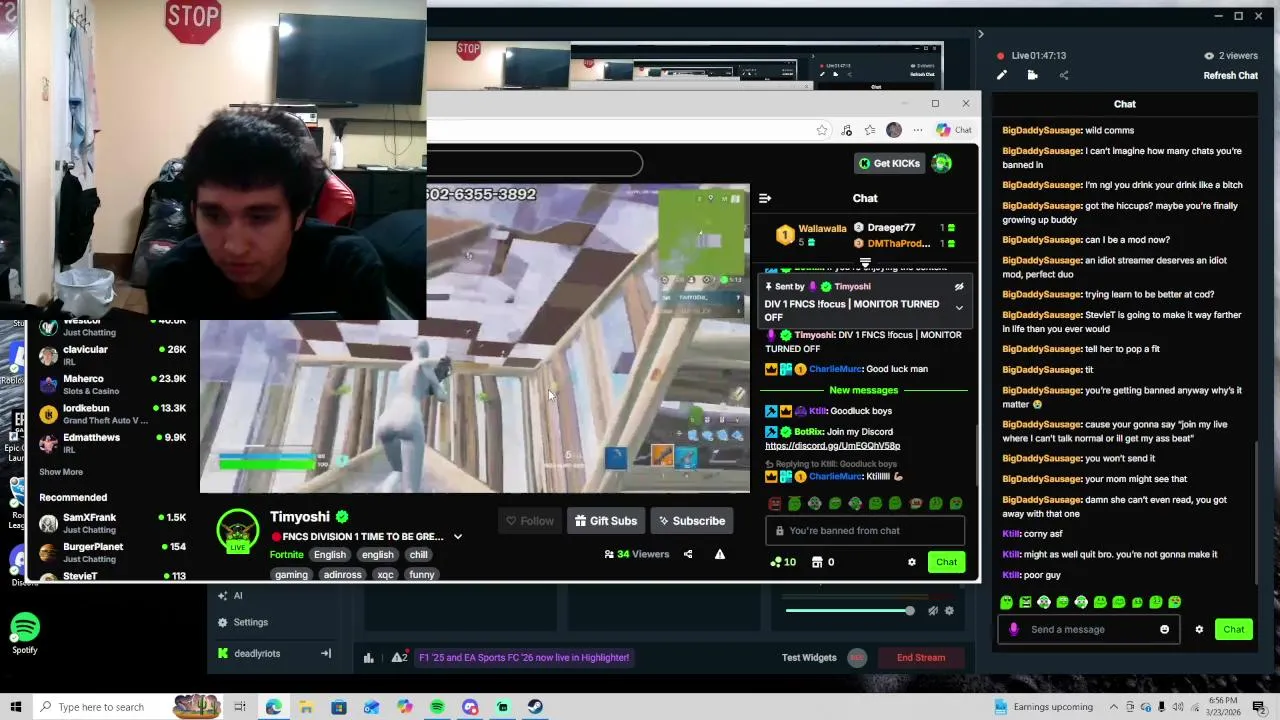This screenshot has width=1280, height=720.
Task: Click the share icon in the right chat panel
Action: (x=1064, y=75)
